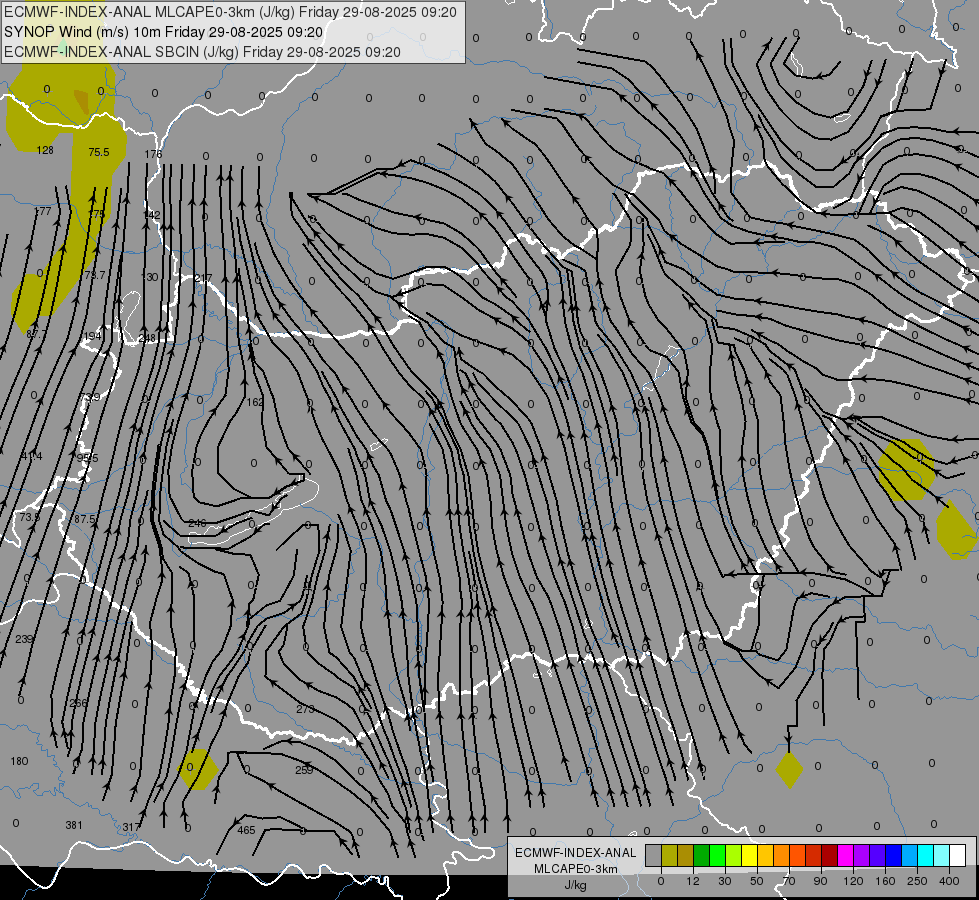Choose the bright green legend swatch
The height and width of the screenshot is (900, 979).
717,855
